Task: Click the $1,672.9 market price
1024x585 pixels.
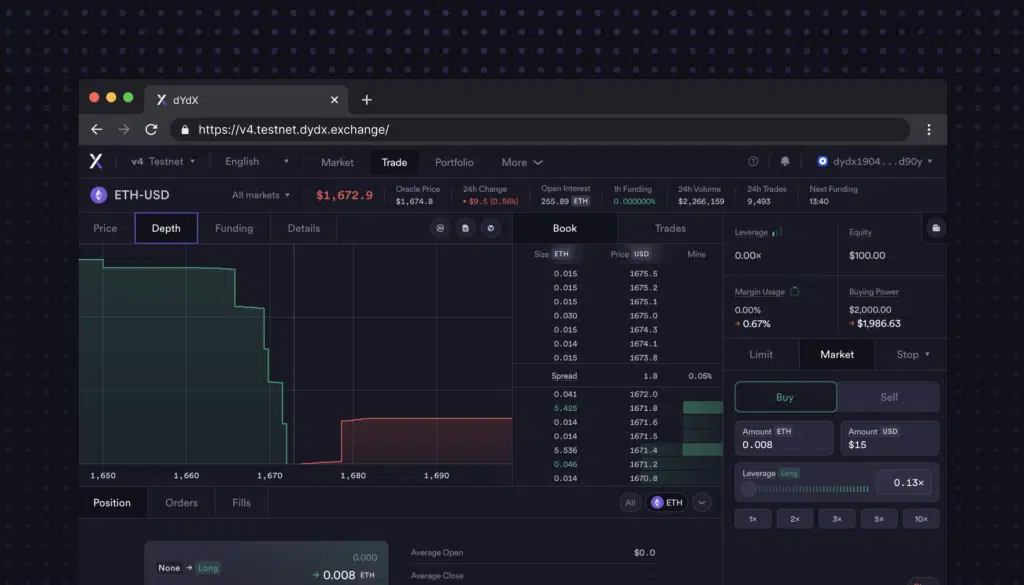Action: 344,195
